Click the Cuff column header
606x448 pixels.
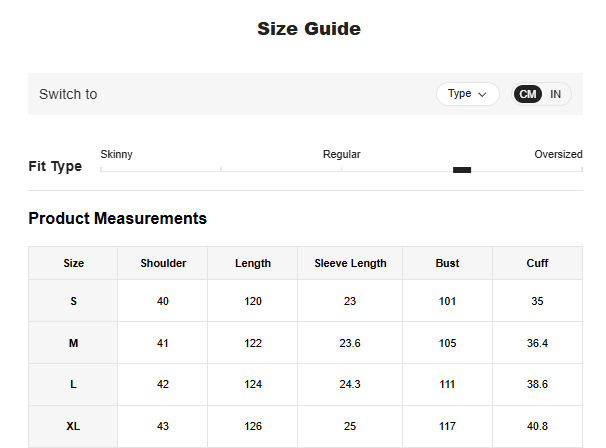click(537, 263)
